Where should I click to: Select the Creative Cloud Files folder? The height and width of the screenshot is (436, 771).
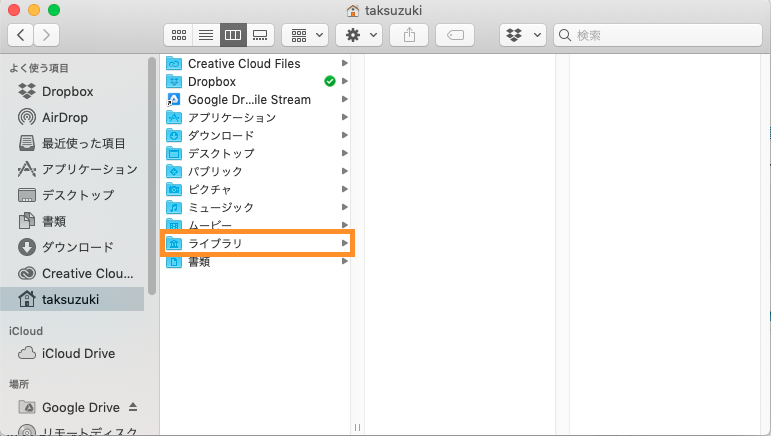pos(243,64)
